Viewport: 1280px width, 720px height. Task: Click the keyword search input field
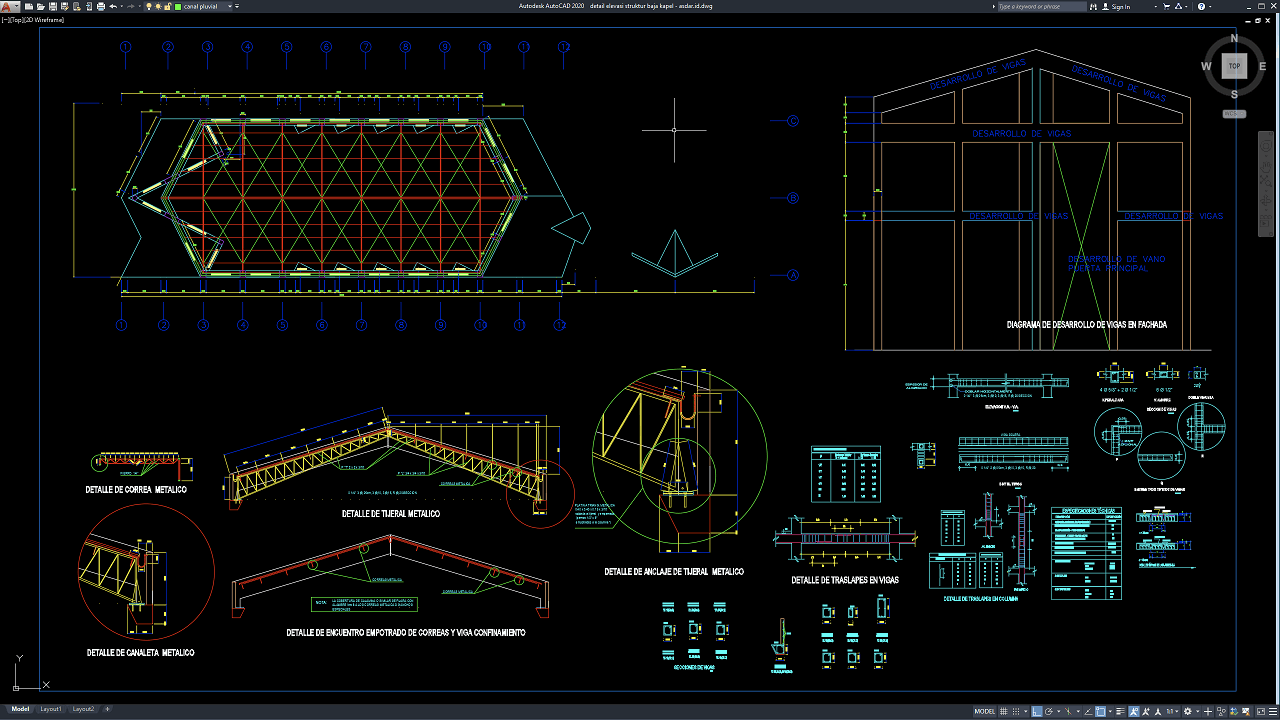coord(1041,6)
